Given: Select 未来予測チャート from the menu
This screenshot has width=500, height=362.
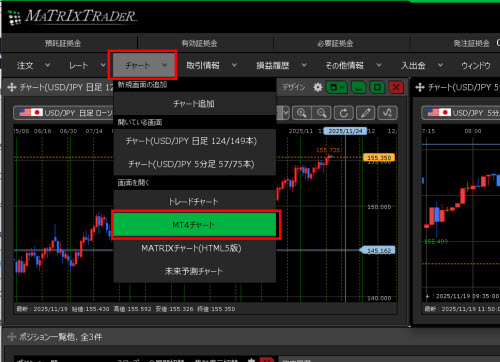Looking at the screenshot, I should tap(195, 271).
